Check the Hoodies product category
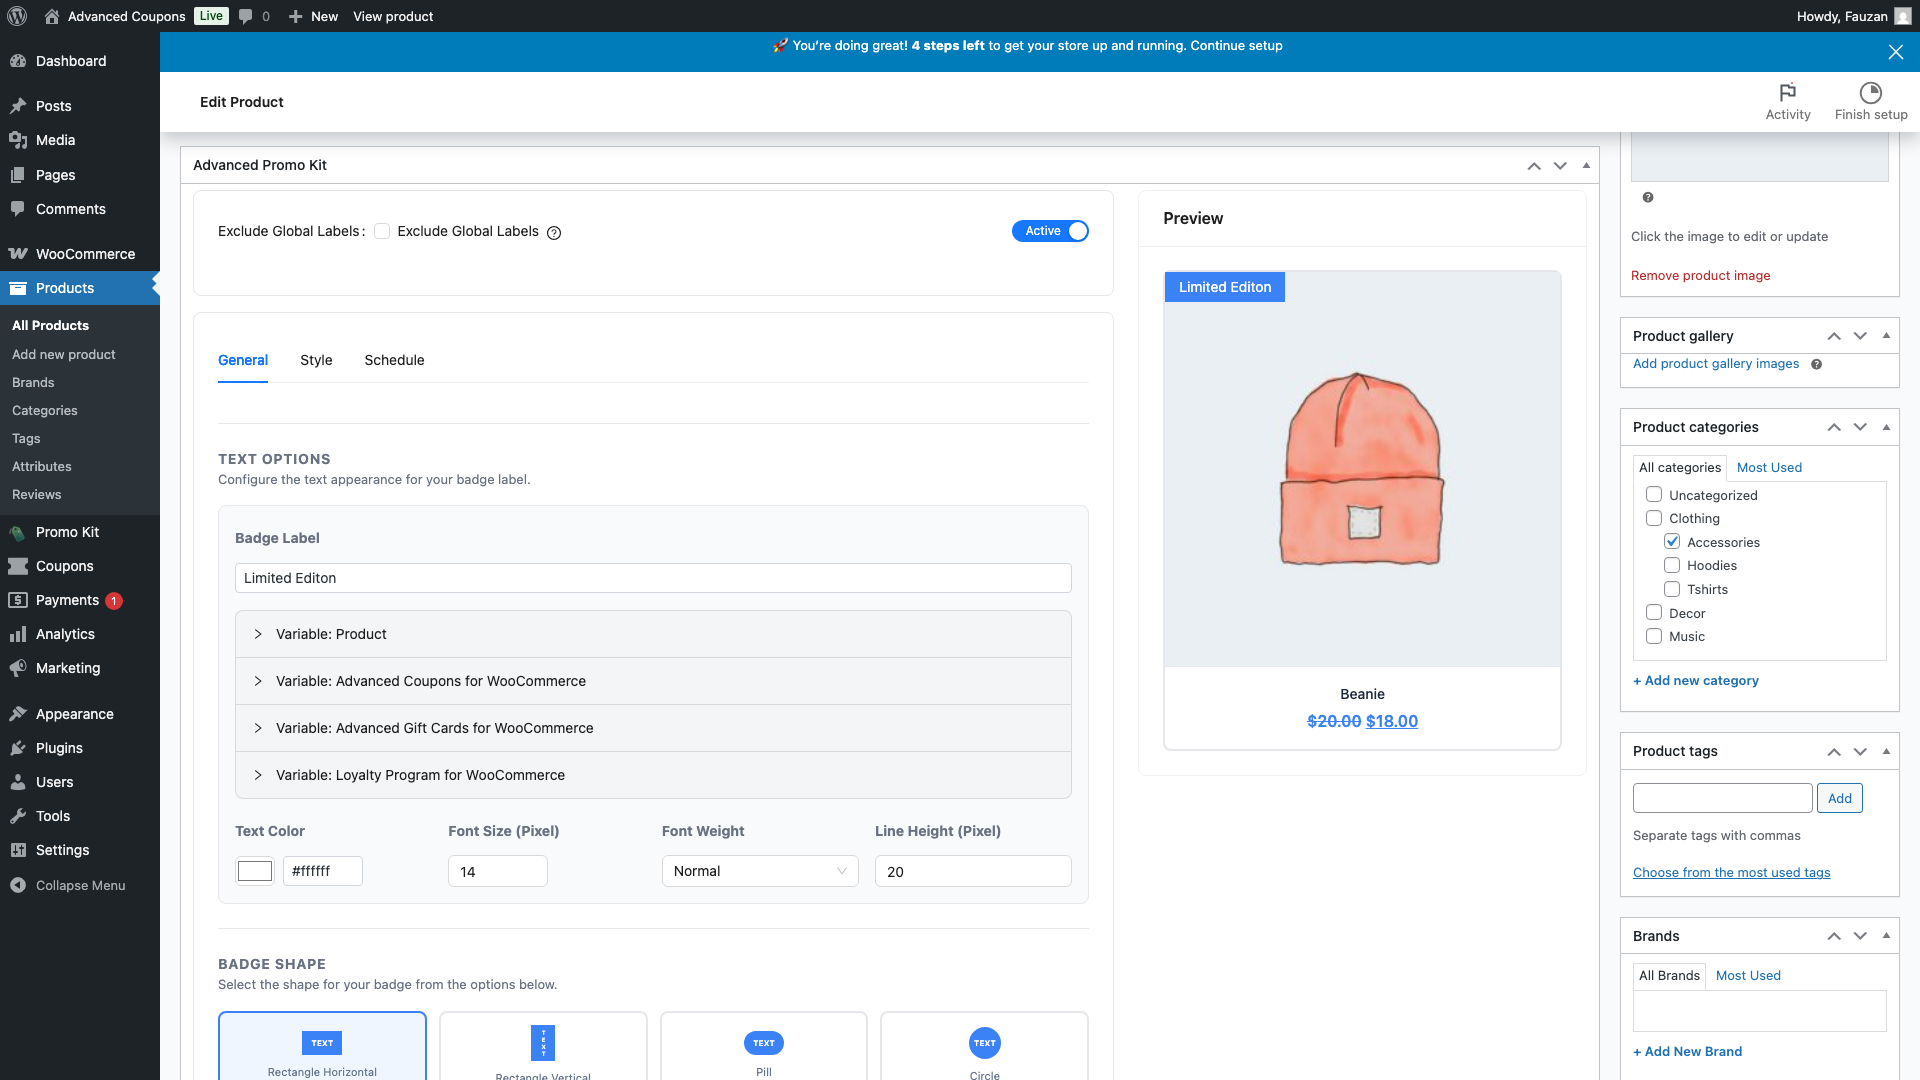Image resolution: width=1920 pixels, height=1080 pixels. pos(1672,565)
